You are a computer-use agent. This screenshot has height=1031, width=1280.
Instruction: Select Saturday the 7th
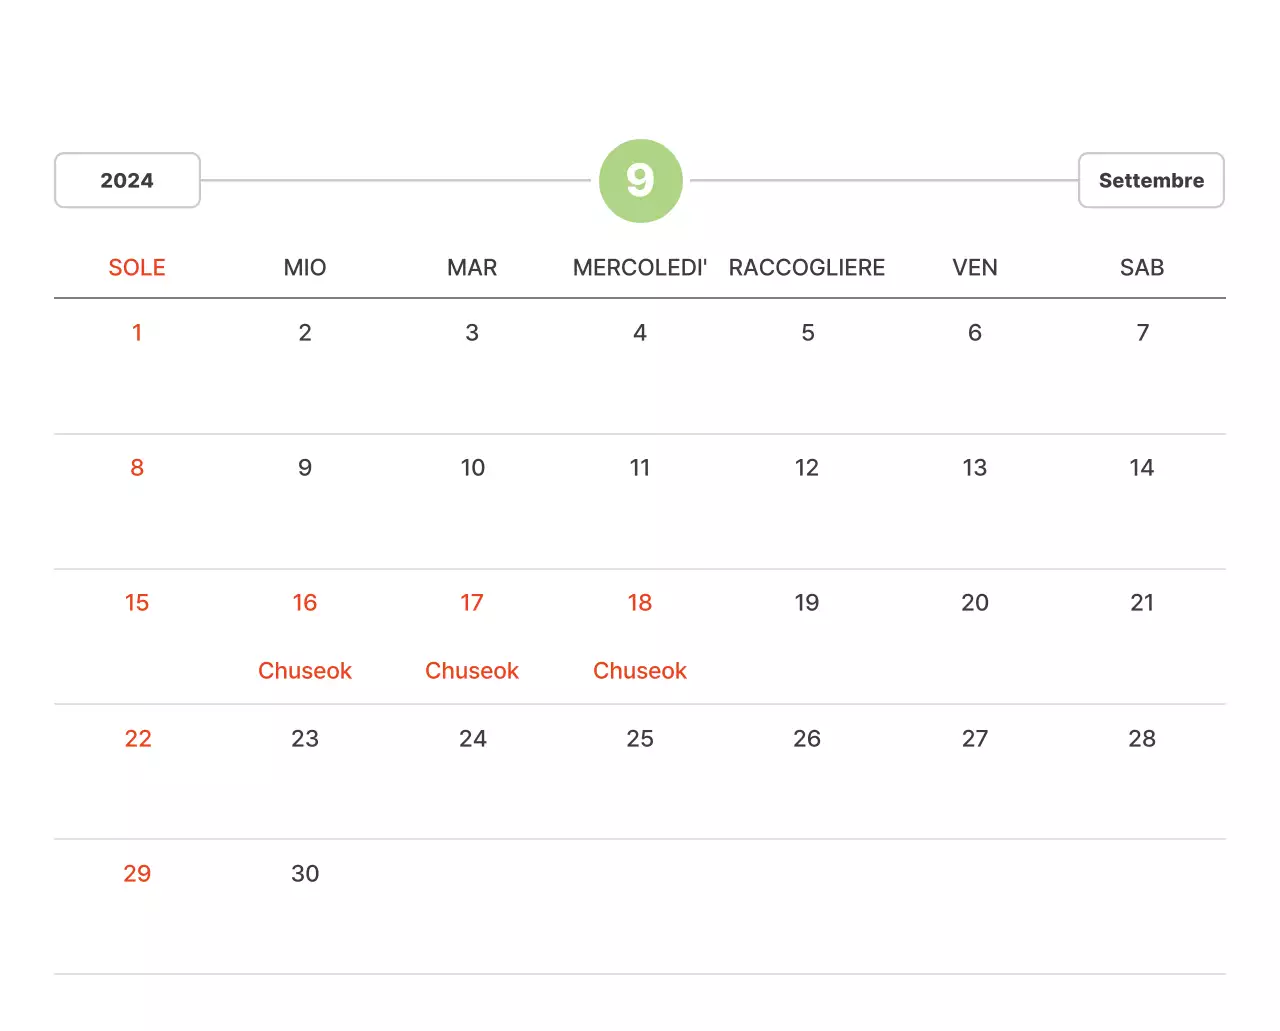1142,332
